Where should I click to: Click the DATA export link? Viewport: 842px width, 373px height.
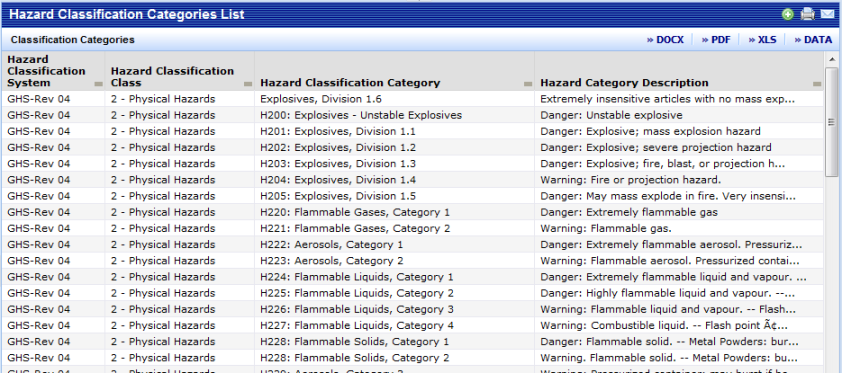coord(813,40)
